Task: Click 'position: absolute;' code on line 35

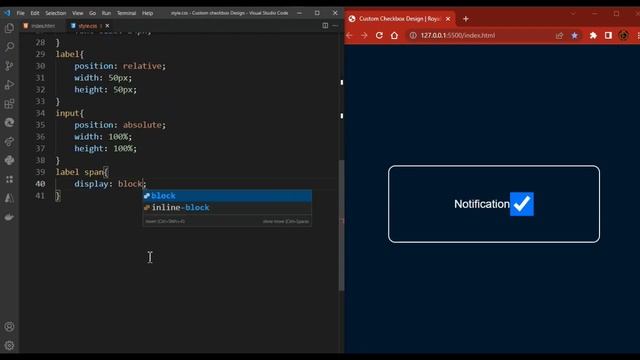Action: (120, 125)
